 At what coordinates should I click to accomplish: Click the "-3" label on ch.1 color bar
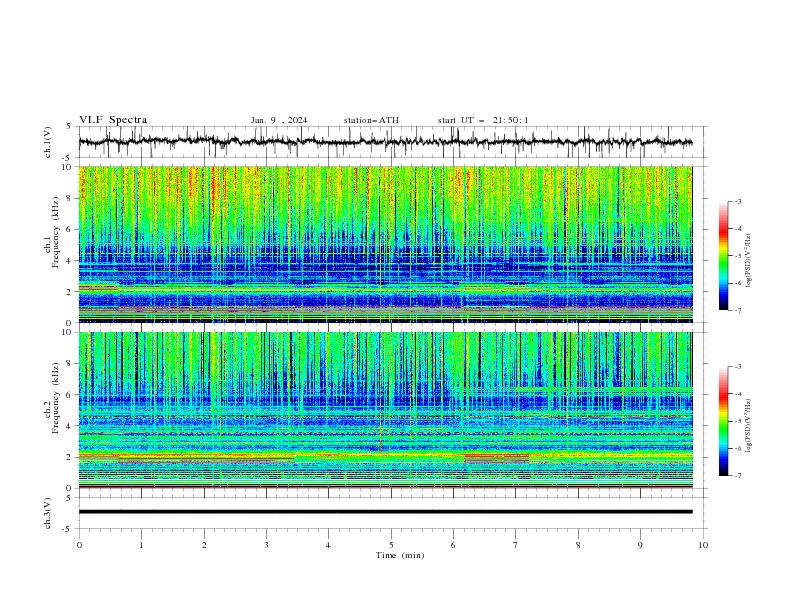click(x=737, y=202)
